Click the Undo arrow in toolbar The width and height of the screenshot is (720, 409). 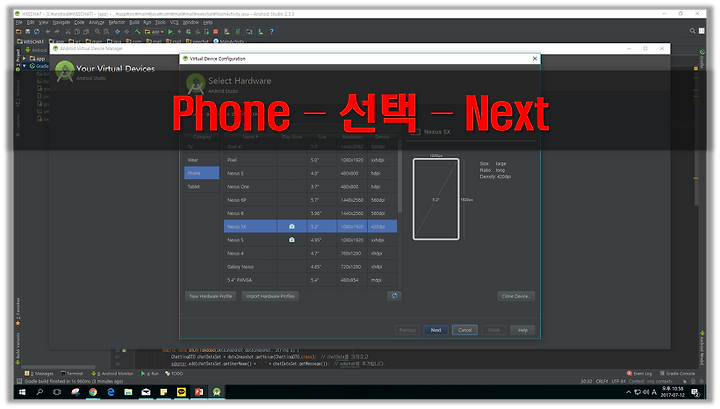click(x=48, y=32)
